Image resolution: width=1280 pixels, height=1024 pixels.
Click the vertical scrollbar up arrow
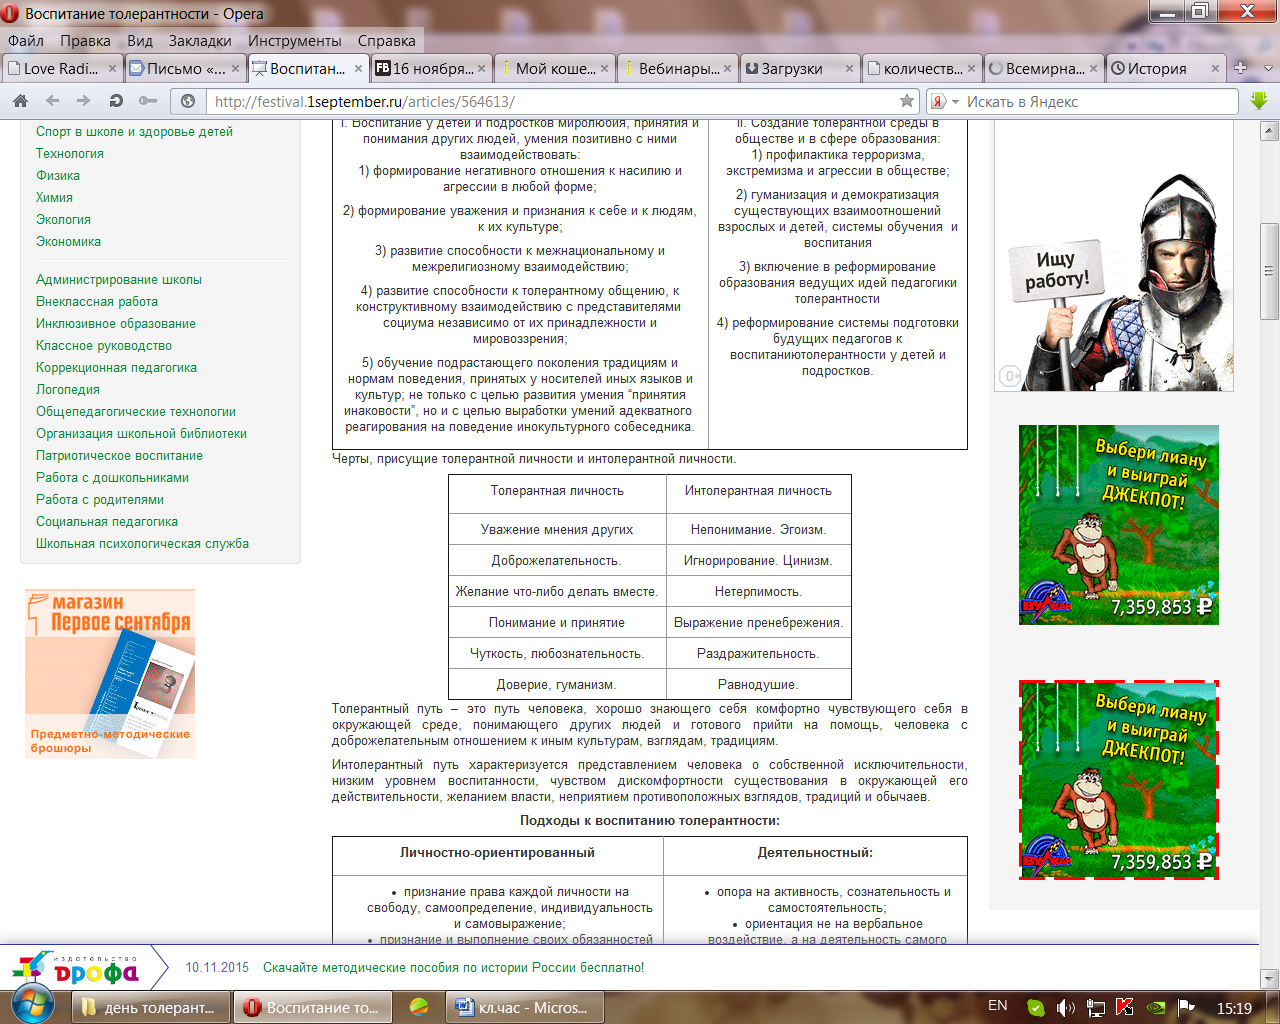pyautogui.click(x=1270, y=131)
